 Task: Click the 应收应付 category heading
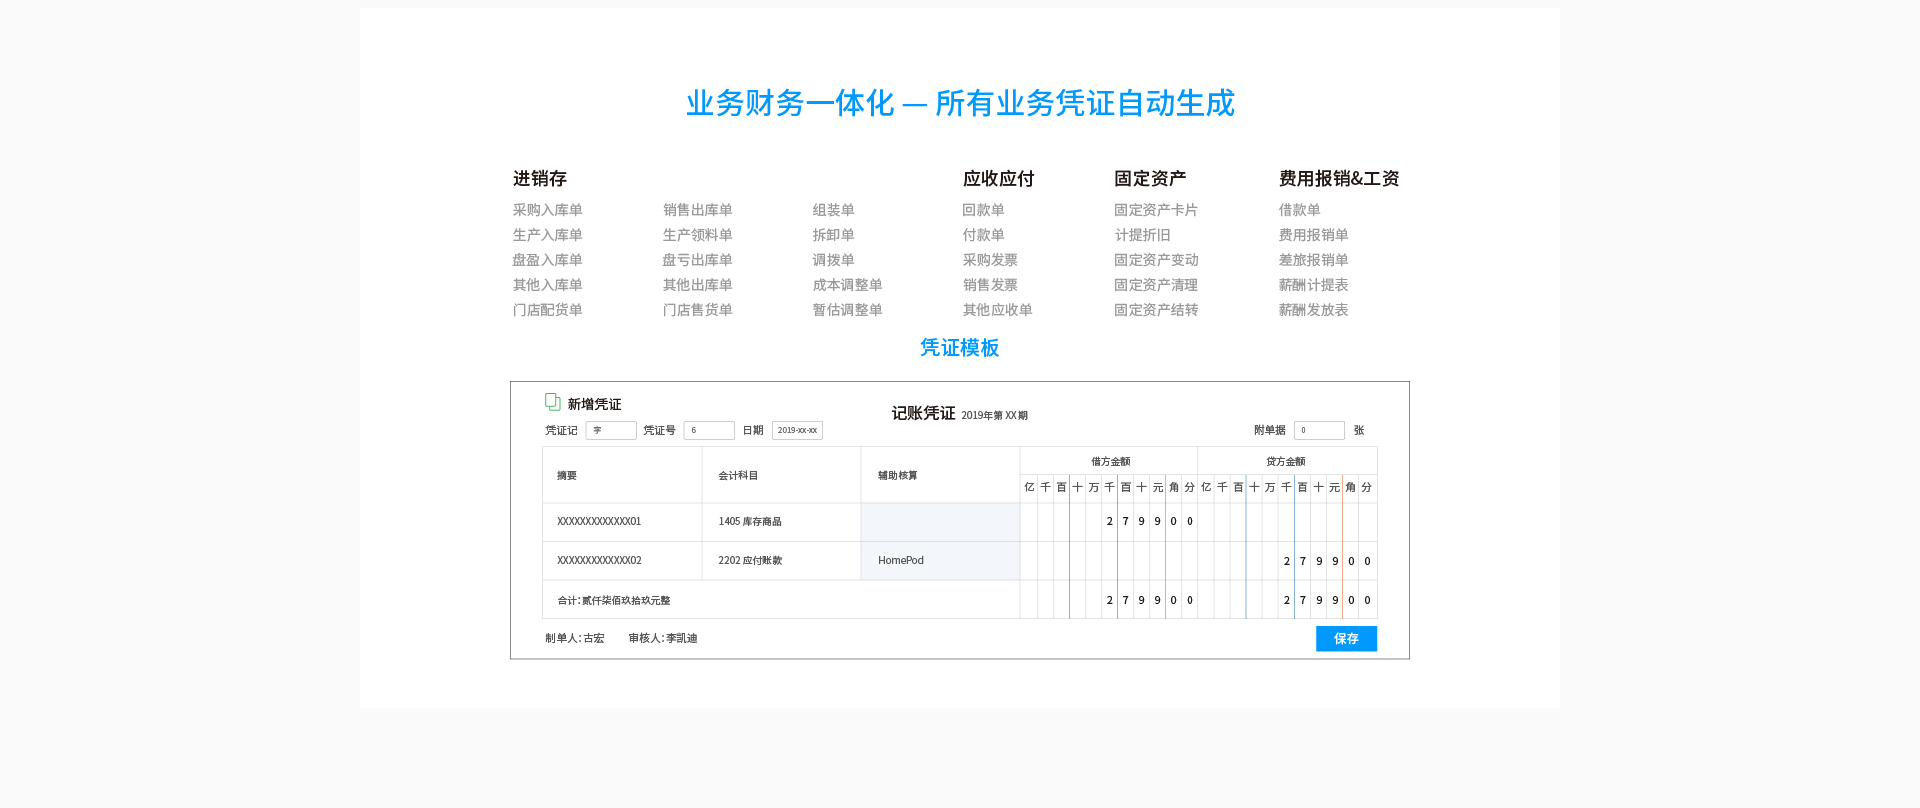998,179
